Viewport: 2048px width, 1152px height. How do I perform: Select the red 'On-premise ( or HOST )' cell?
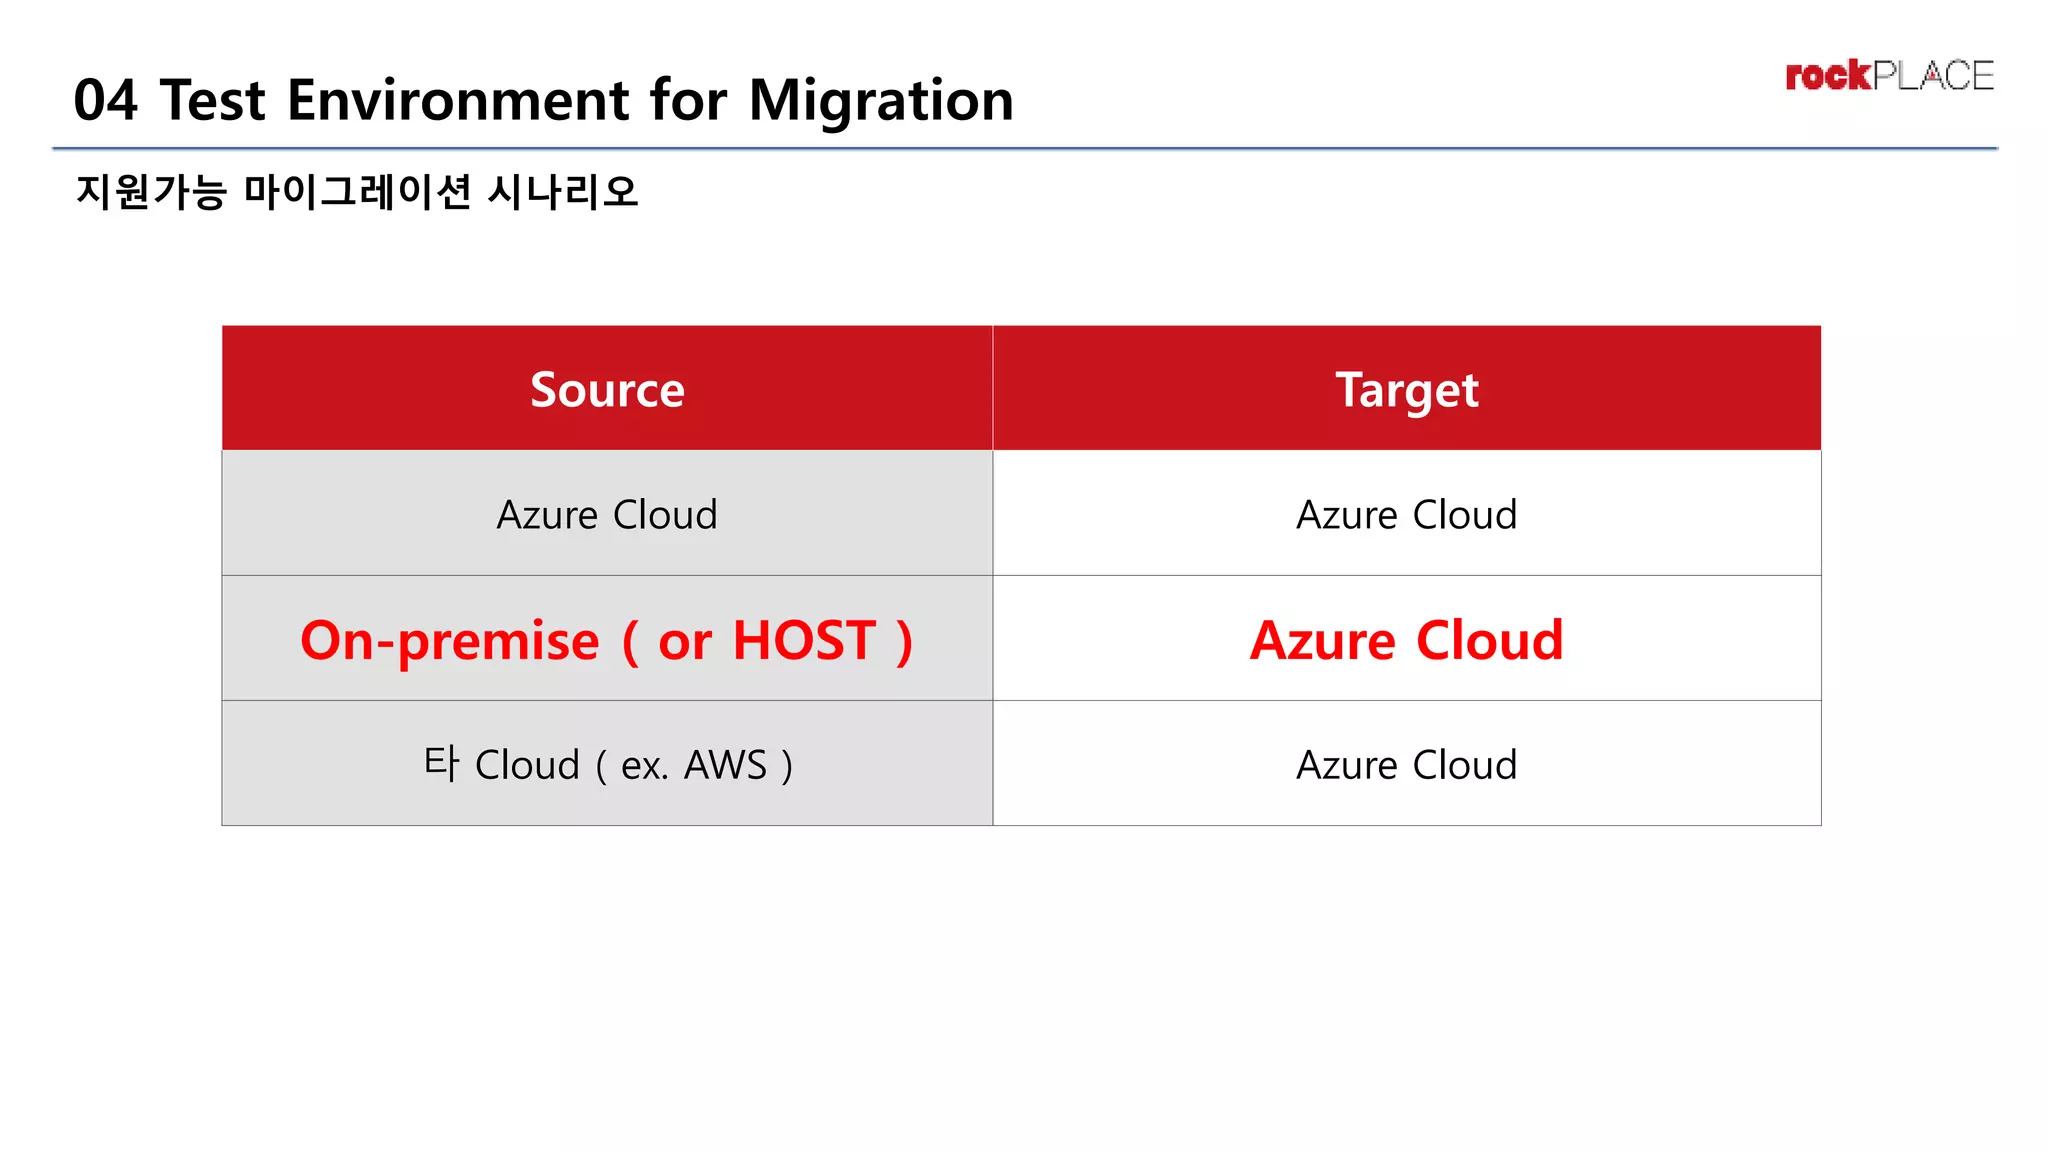[607, 640]
